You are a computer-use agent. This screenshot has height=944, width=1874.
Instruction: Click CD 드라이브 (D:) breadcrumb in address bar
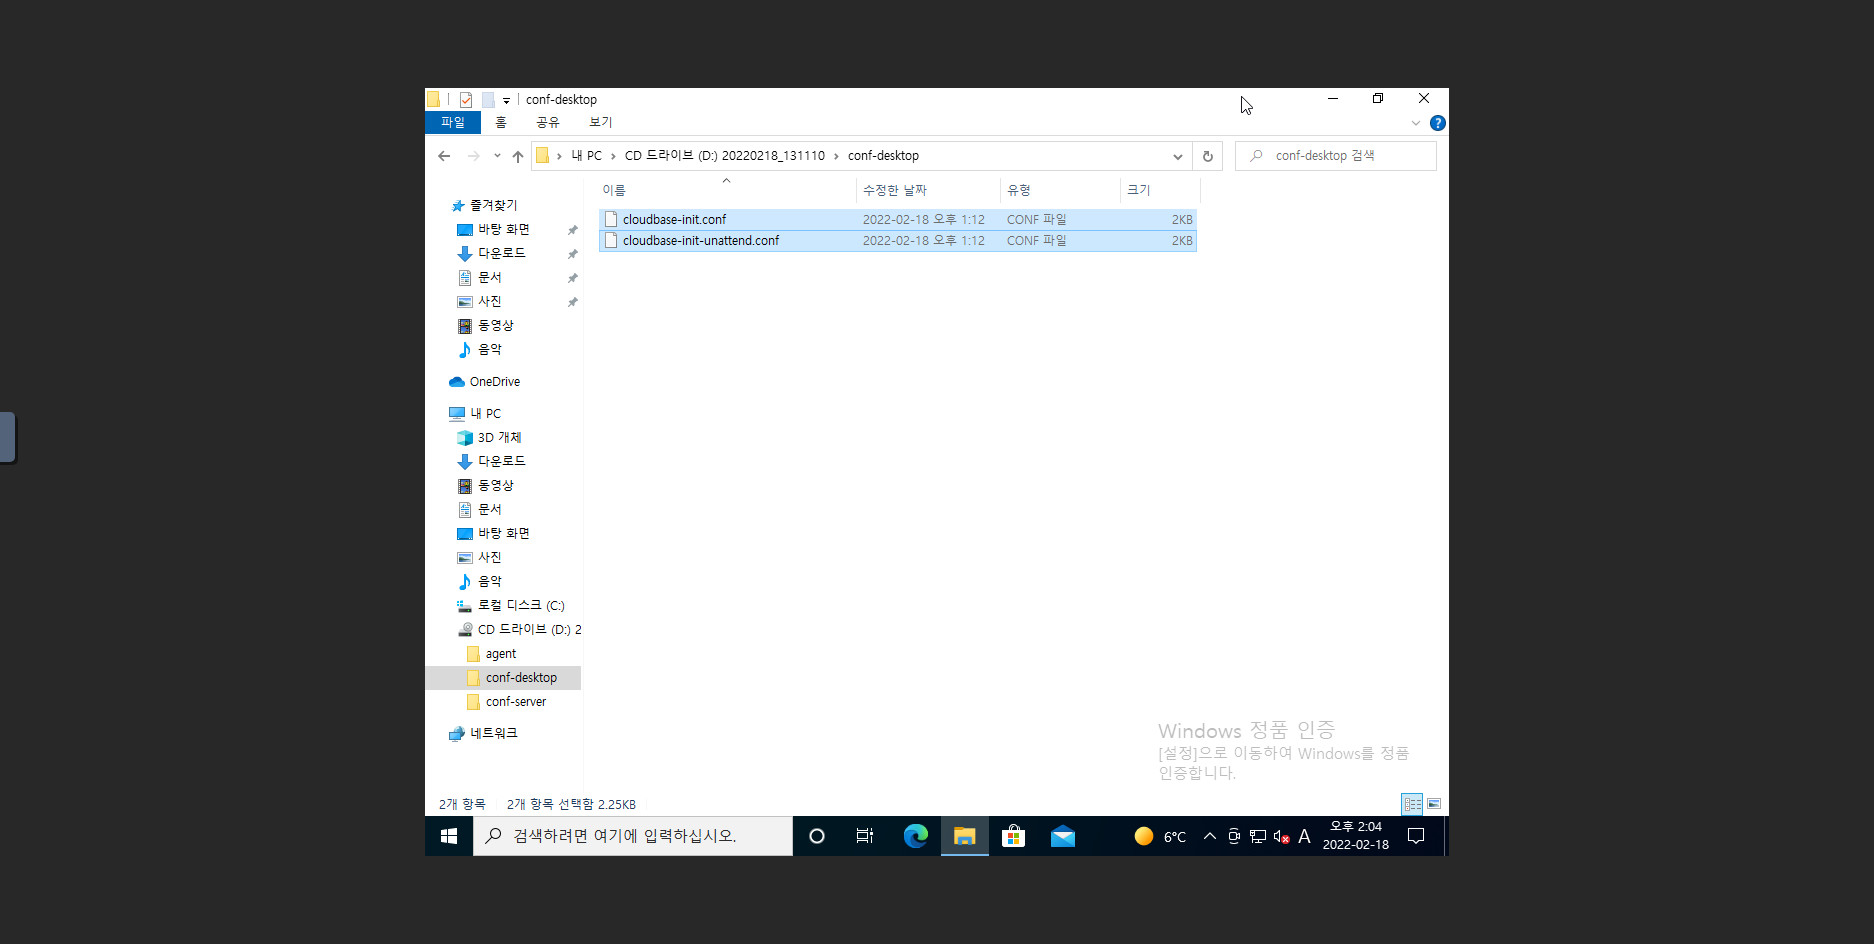(725, 156)
